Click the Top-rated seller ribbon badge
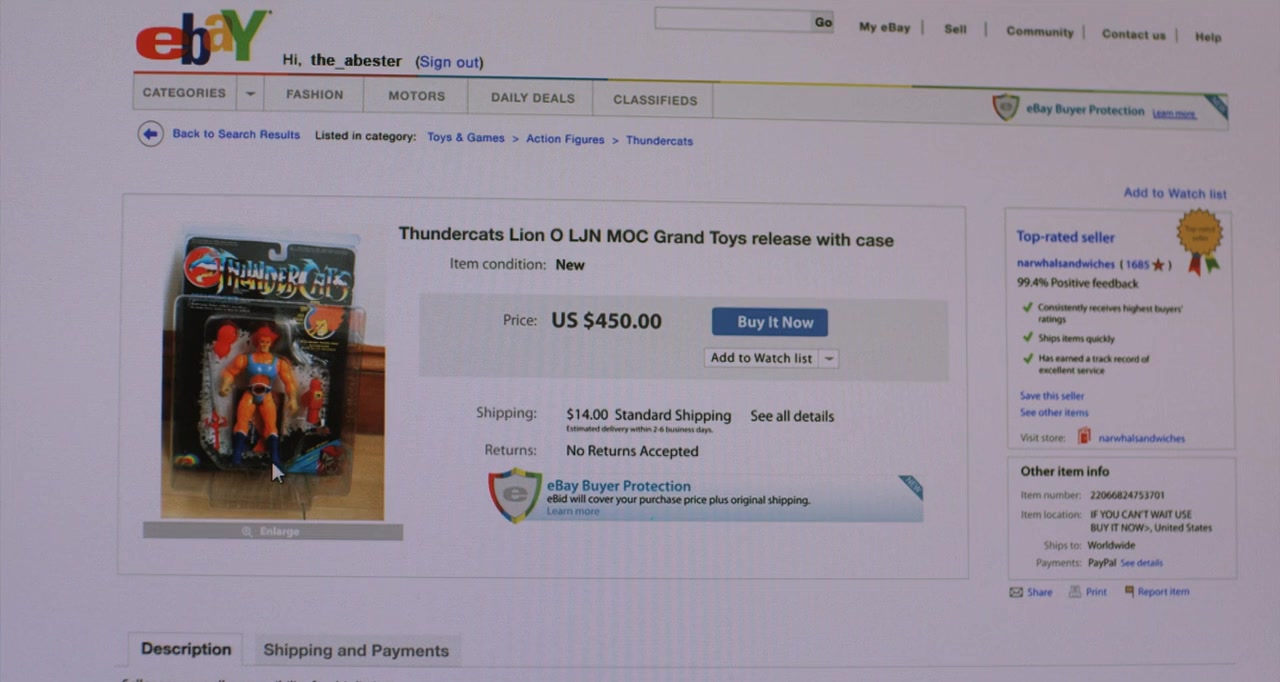Screen dimensions: 1280x682 pos(1200,240)
